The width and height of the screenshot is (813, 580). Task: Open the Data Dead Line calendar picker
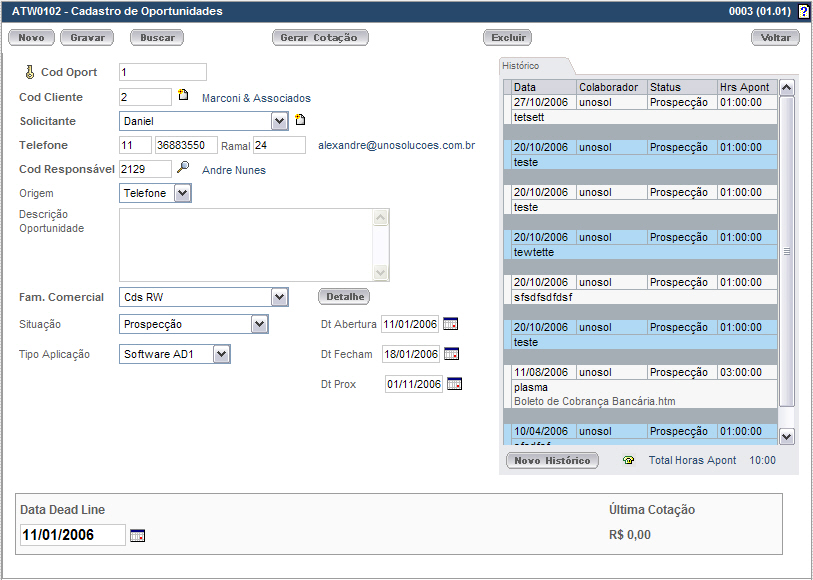[137, 536]
